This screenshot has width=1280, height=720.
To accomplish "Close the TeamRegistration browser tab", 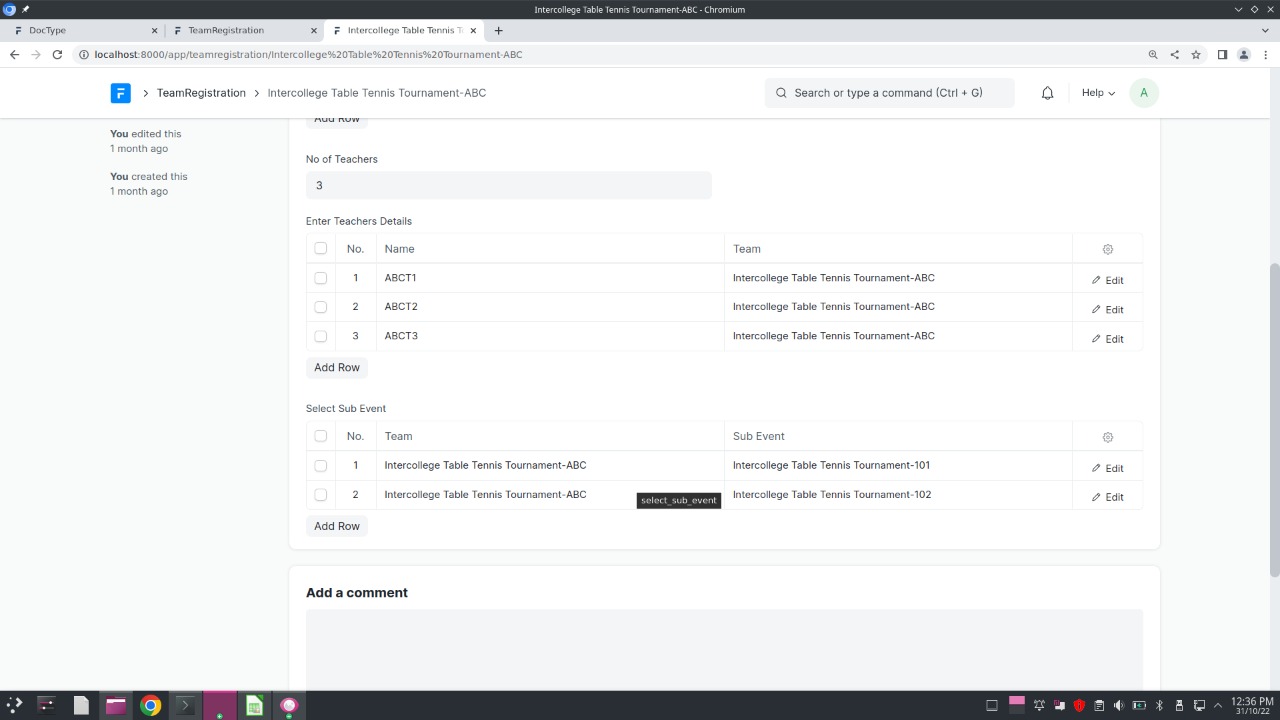I will click(314, 30).
